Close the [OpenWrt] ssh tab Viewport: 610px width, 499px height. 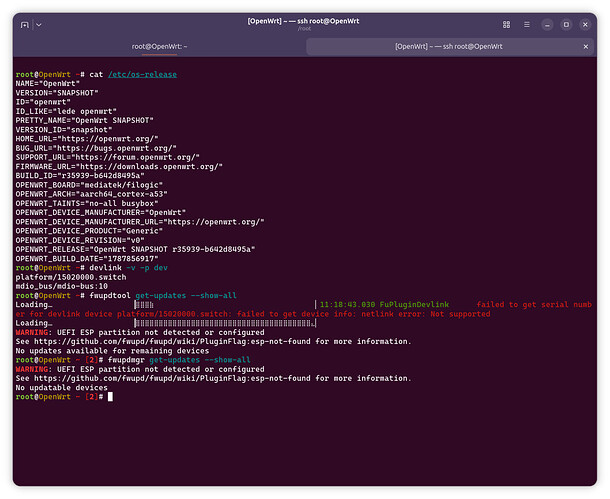585,47
